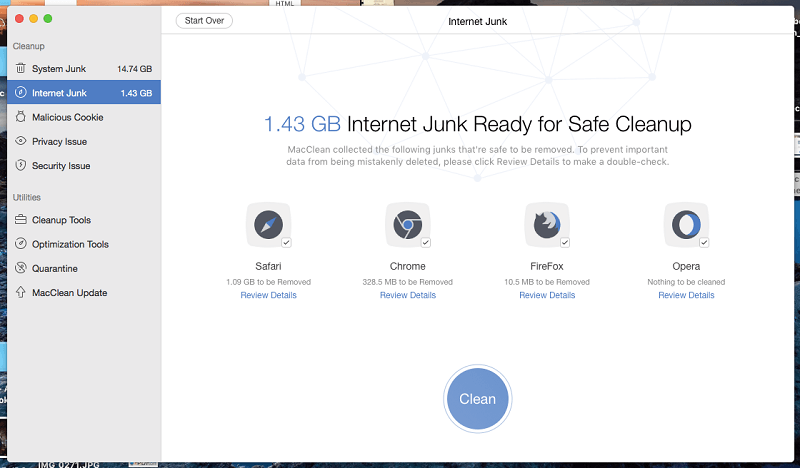Open Cleanup Tools utilities

[x=84, y=219]
